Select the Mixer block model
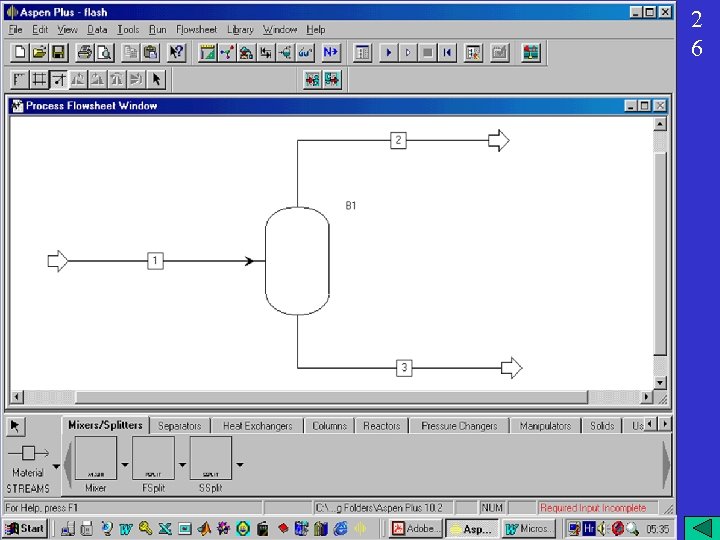Image resolution: width=720 pixels, height=540 pixels. pos(96,458)
